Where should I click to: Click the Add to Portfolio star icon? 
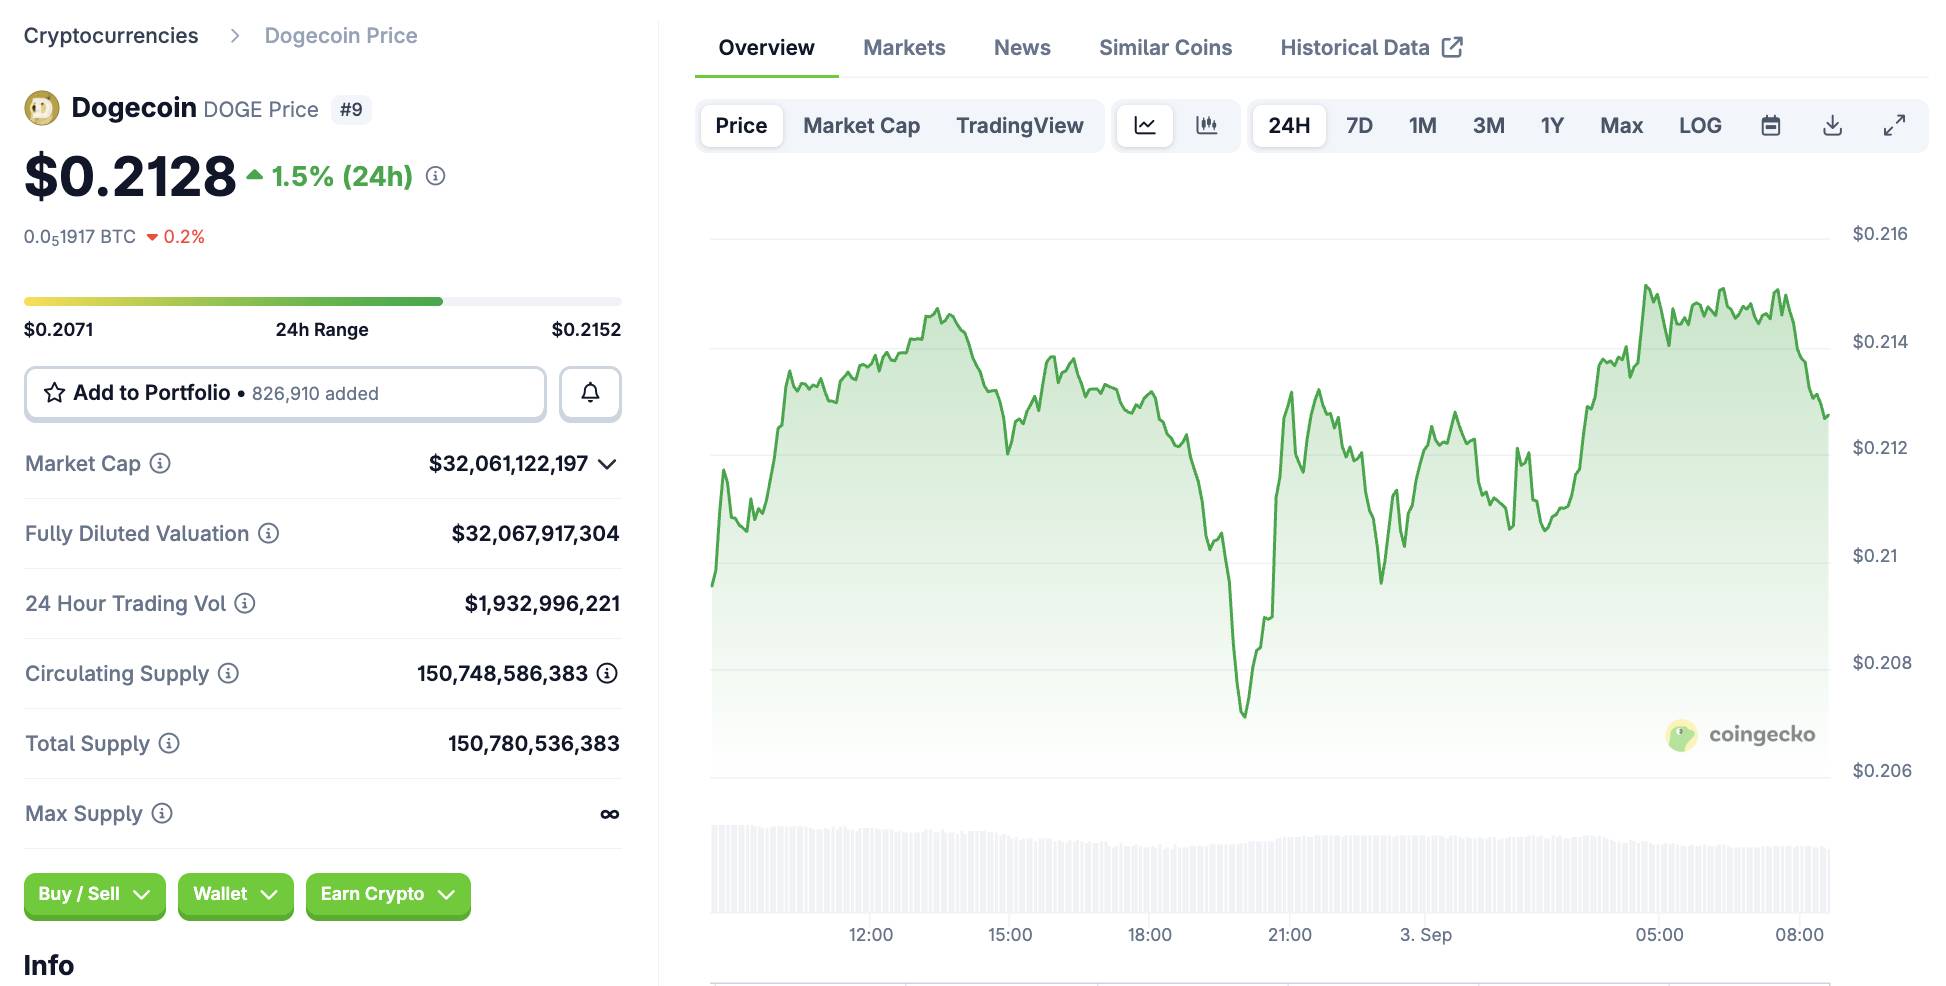[54, 393]
